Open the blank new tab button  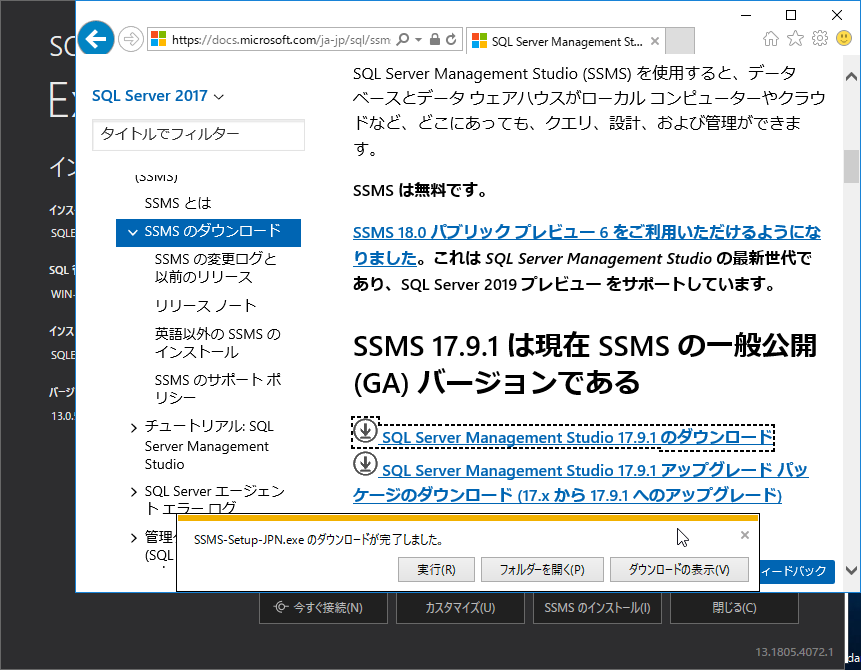pyautogui.click(x=680, y=42)
